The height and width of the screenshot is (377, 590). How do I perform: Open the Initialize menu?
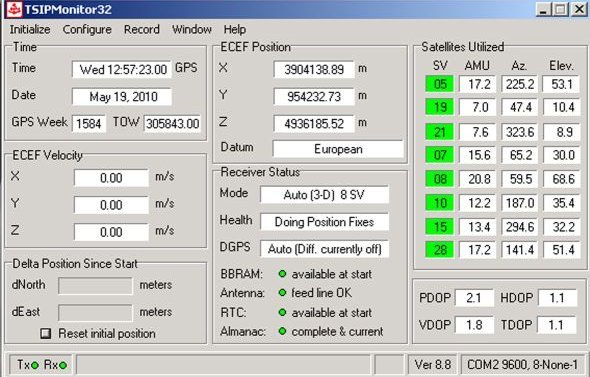tap(30, 29)
